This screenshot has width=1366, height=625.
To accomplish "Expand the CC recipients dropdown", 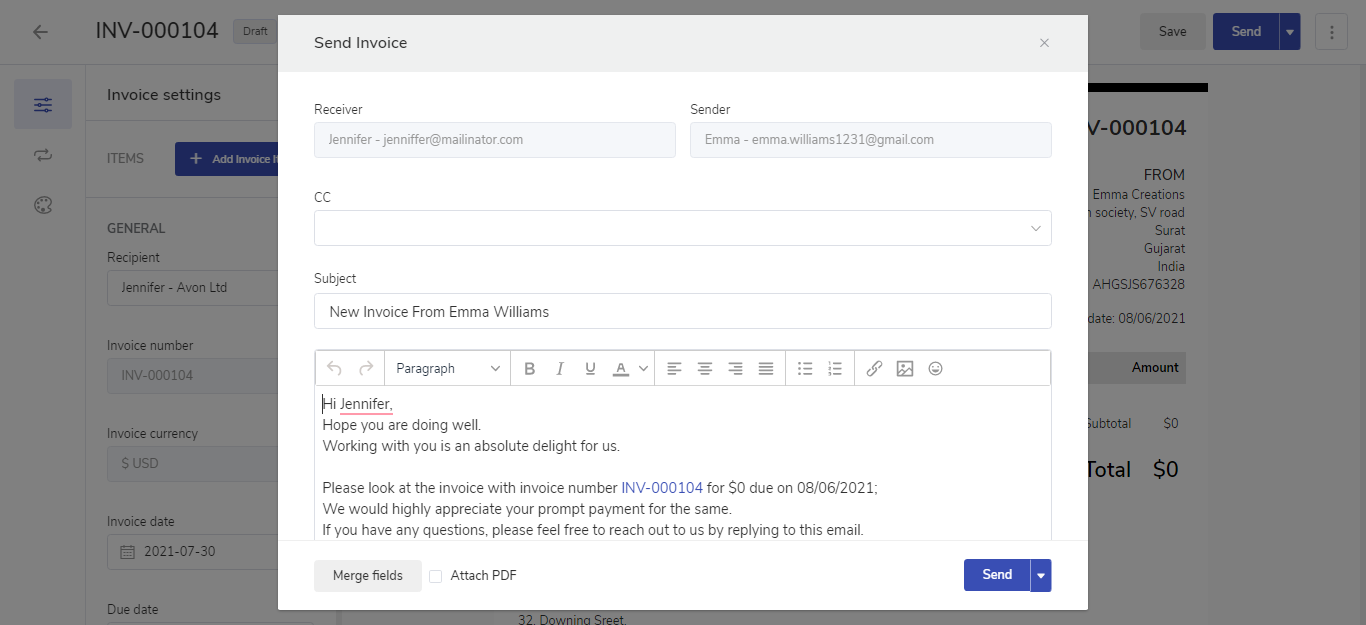I will [x=1035, y=229].
